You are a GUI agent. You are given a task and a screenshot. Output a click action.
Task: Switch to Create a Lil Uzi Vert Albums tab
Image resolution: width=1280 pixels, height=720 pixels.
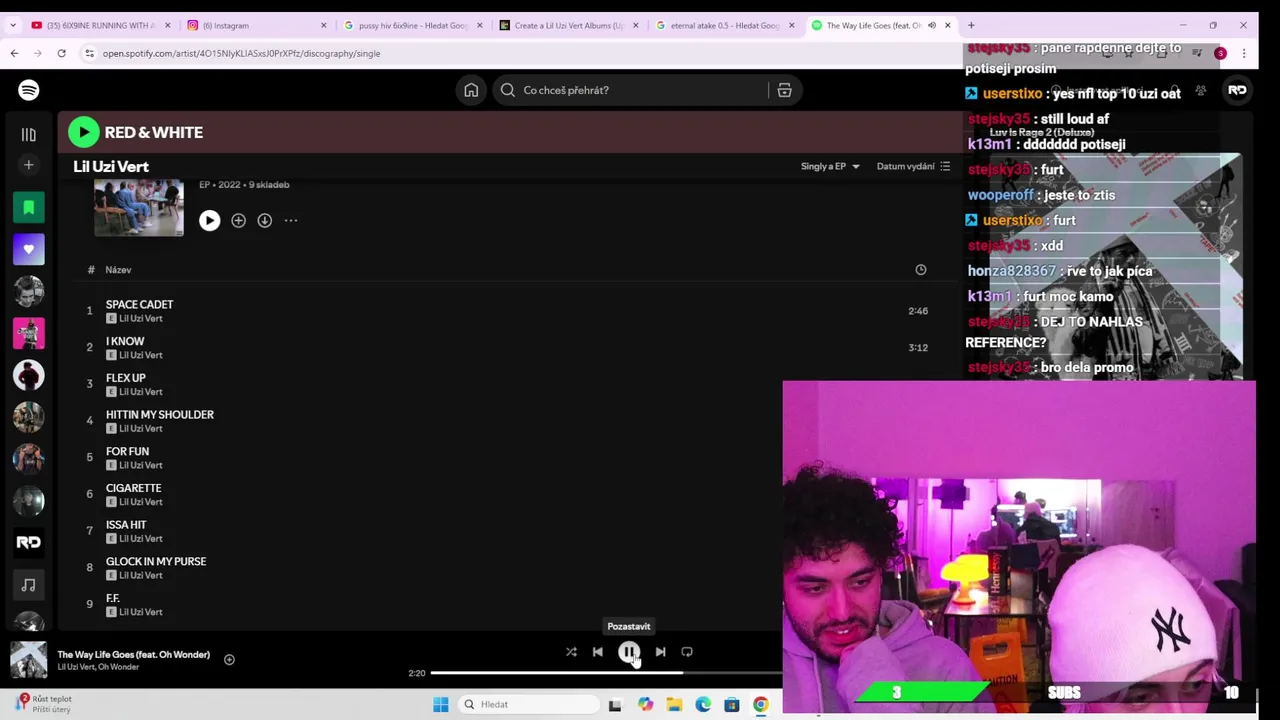(567, 25)
